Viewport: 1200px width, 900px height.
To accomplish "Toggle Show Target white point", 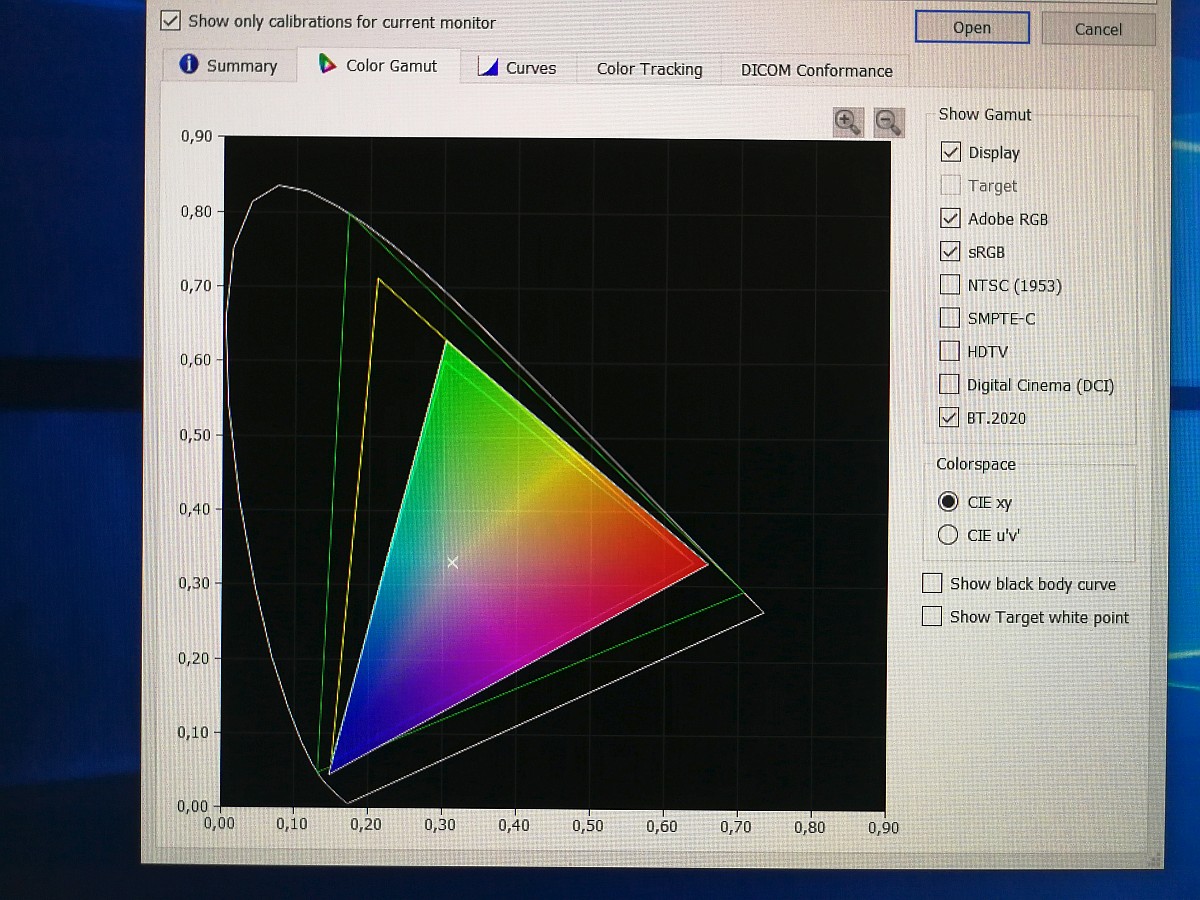I will [x=932, y=617].
